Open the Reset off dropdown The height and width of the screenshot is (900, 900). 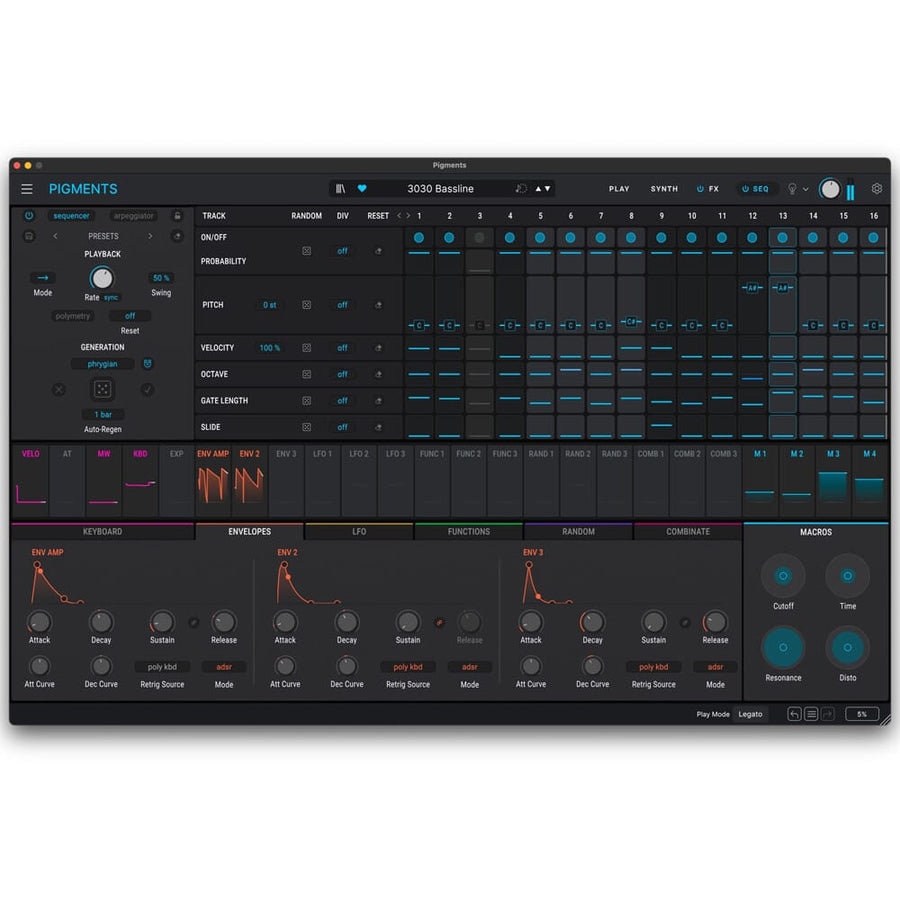point(130,316)
